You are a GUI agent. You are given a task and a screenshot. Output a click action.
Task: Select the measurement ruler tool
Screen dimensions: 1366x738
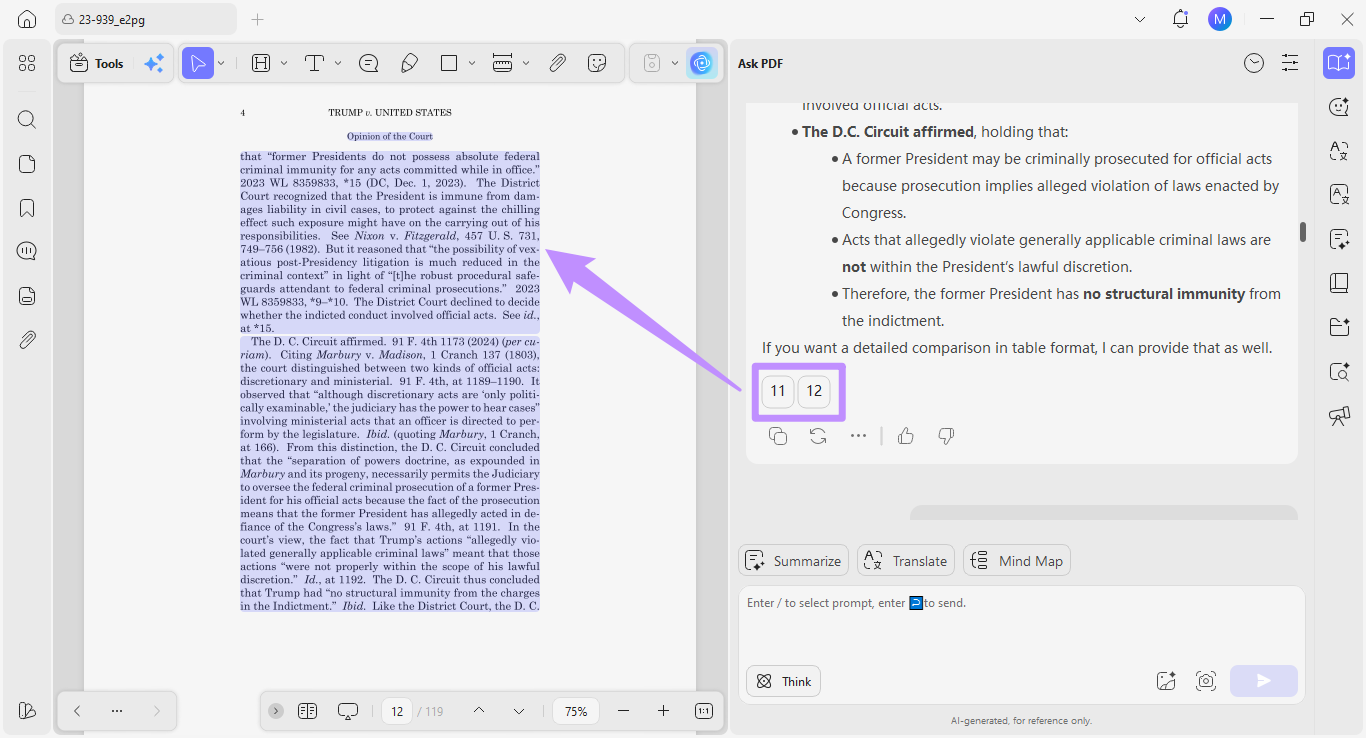click(x=503, y=63)
